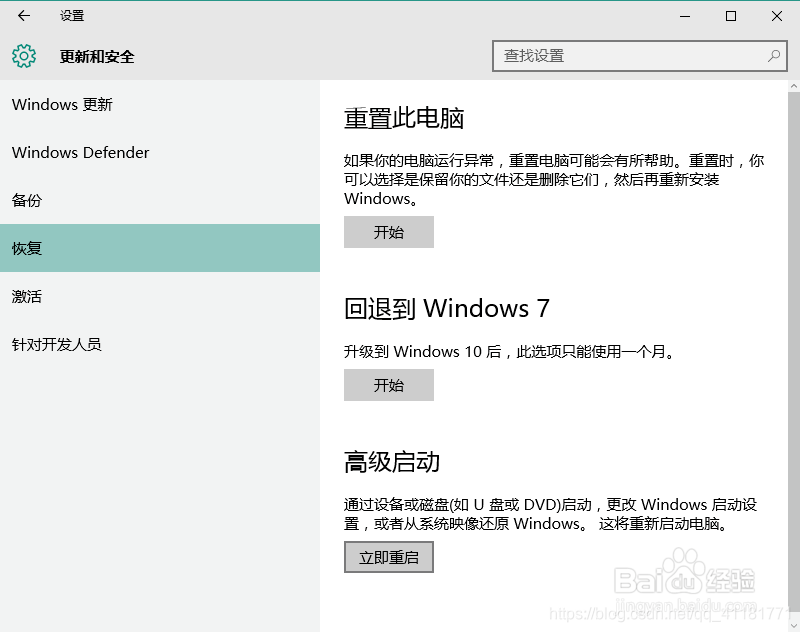Select 备份 in sidebar
The height and width of the screenshot is (632, 800).
point(160,200)
